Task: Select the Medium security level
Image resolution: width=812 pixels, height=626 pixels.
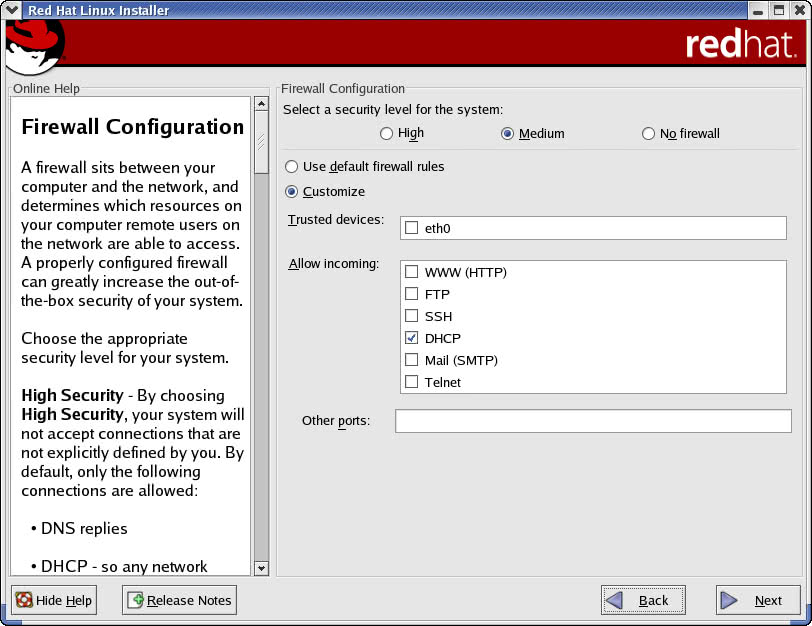Action: [x=508, y=134]
